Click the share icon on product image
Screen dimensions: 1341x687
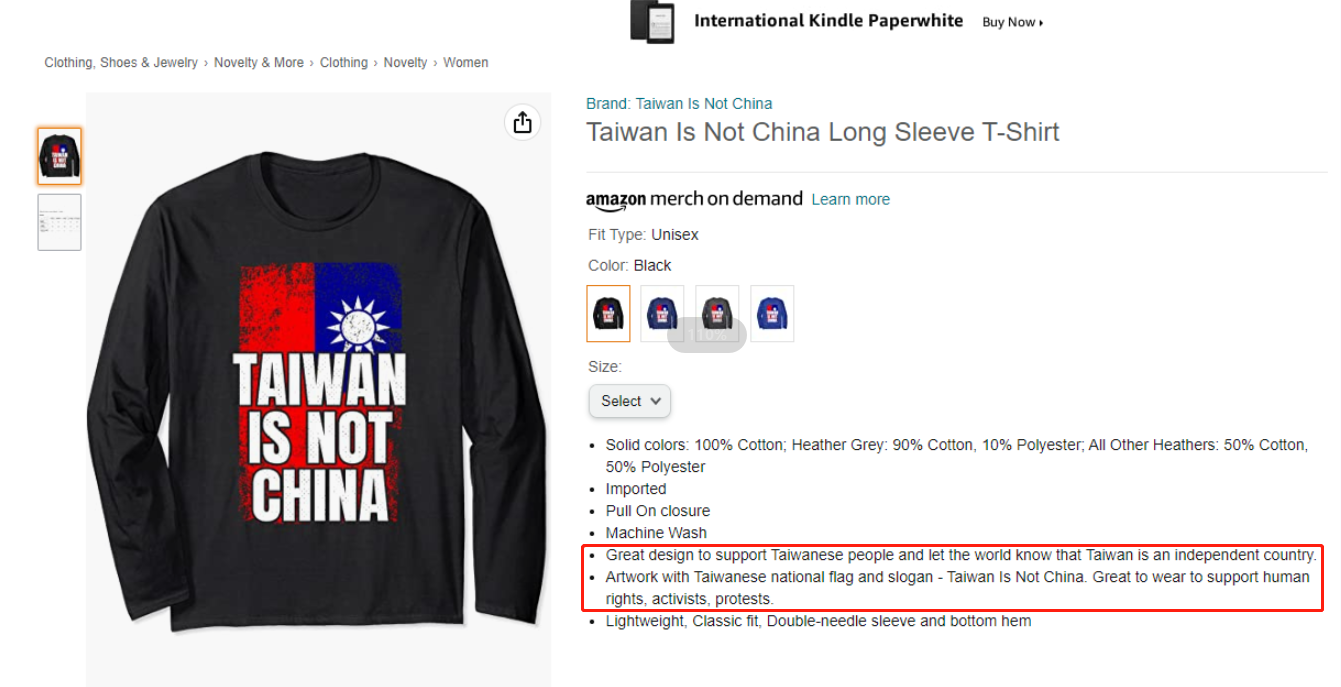point(522,123)
